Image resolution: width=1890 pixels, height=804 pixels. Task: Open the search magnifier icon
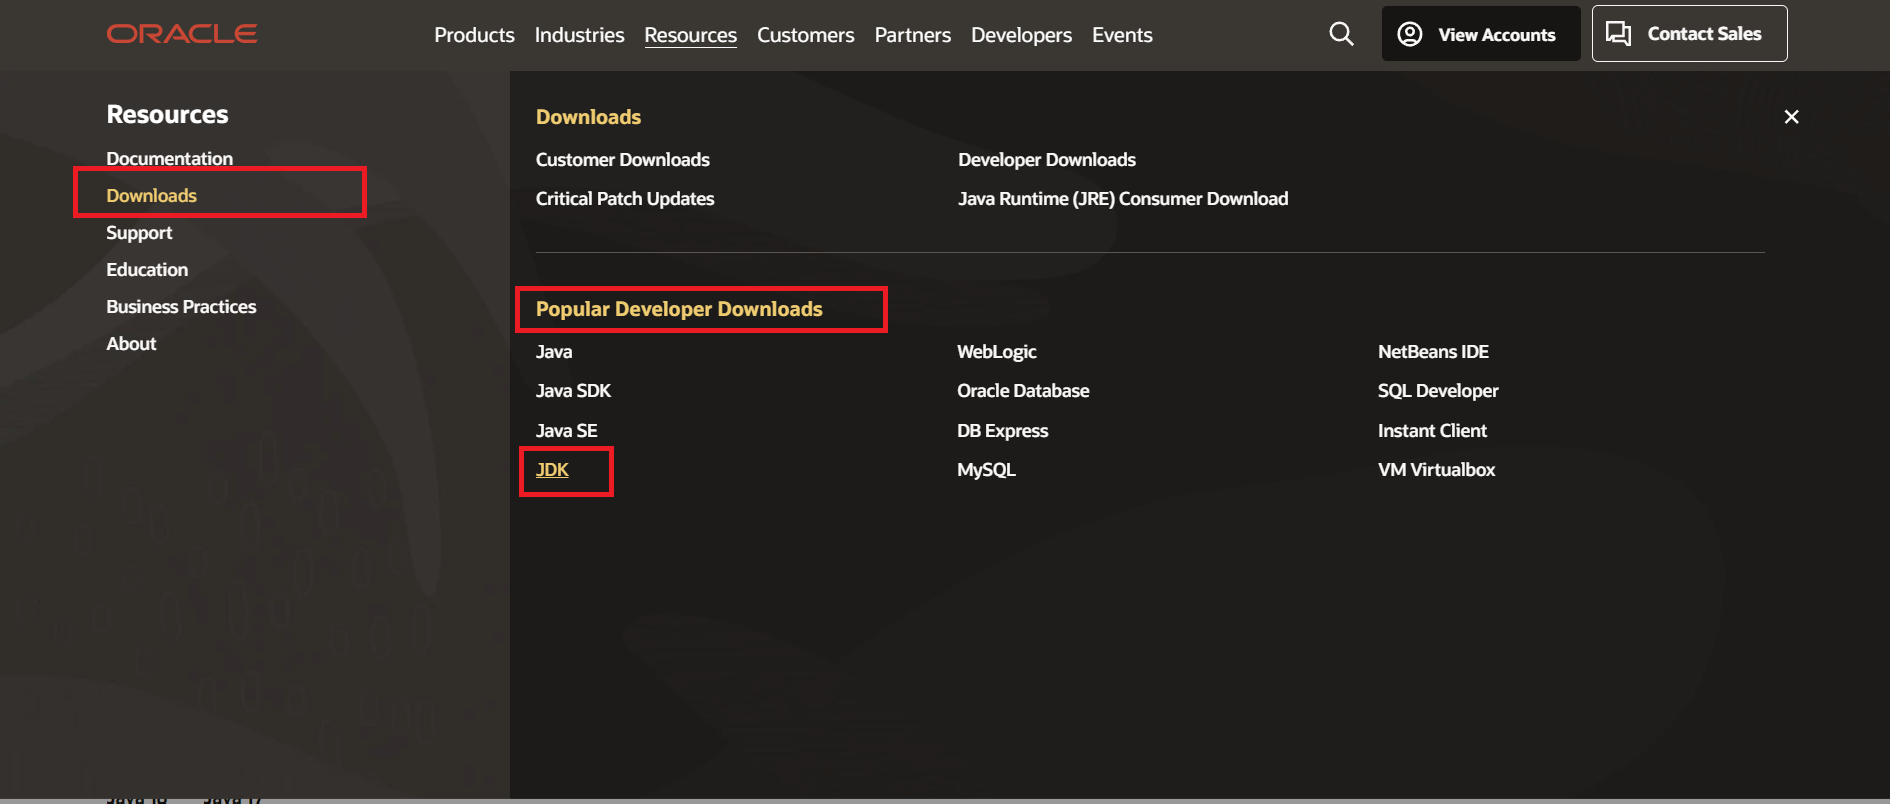pos(1341,34)
